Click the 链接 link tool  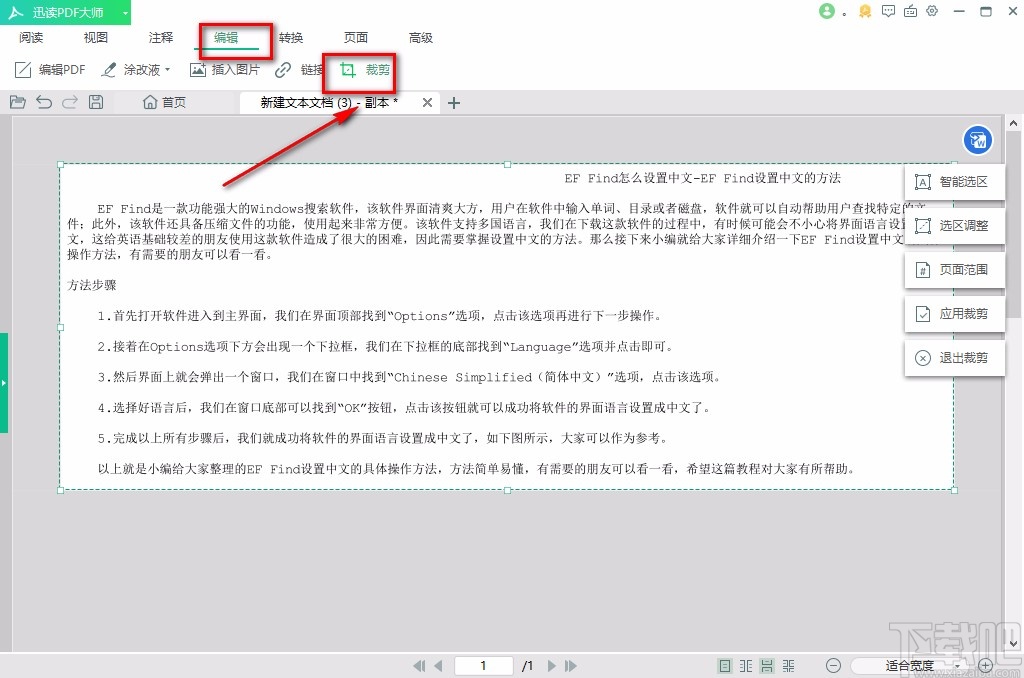299,69
